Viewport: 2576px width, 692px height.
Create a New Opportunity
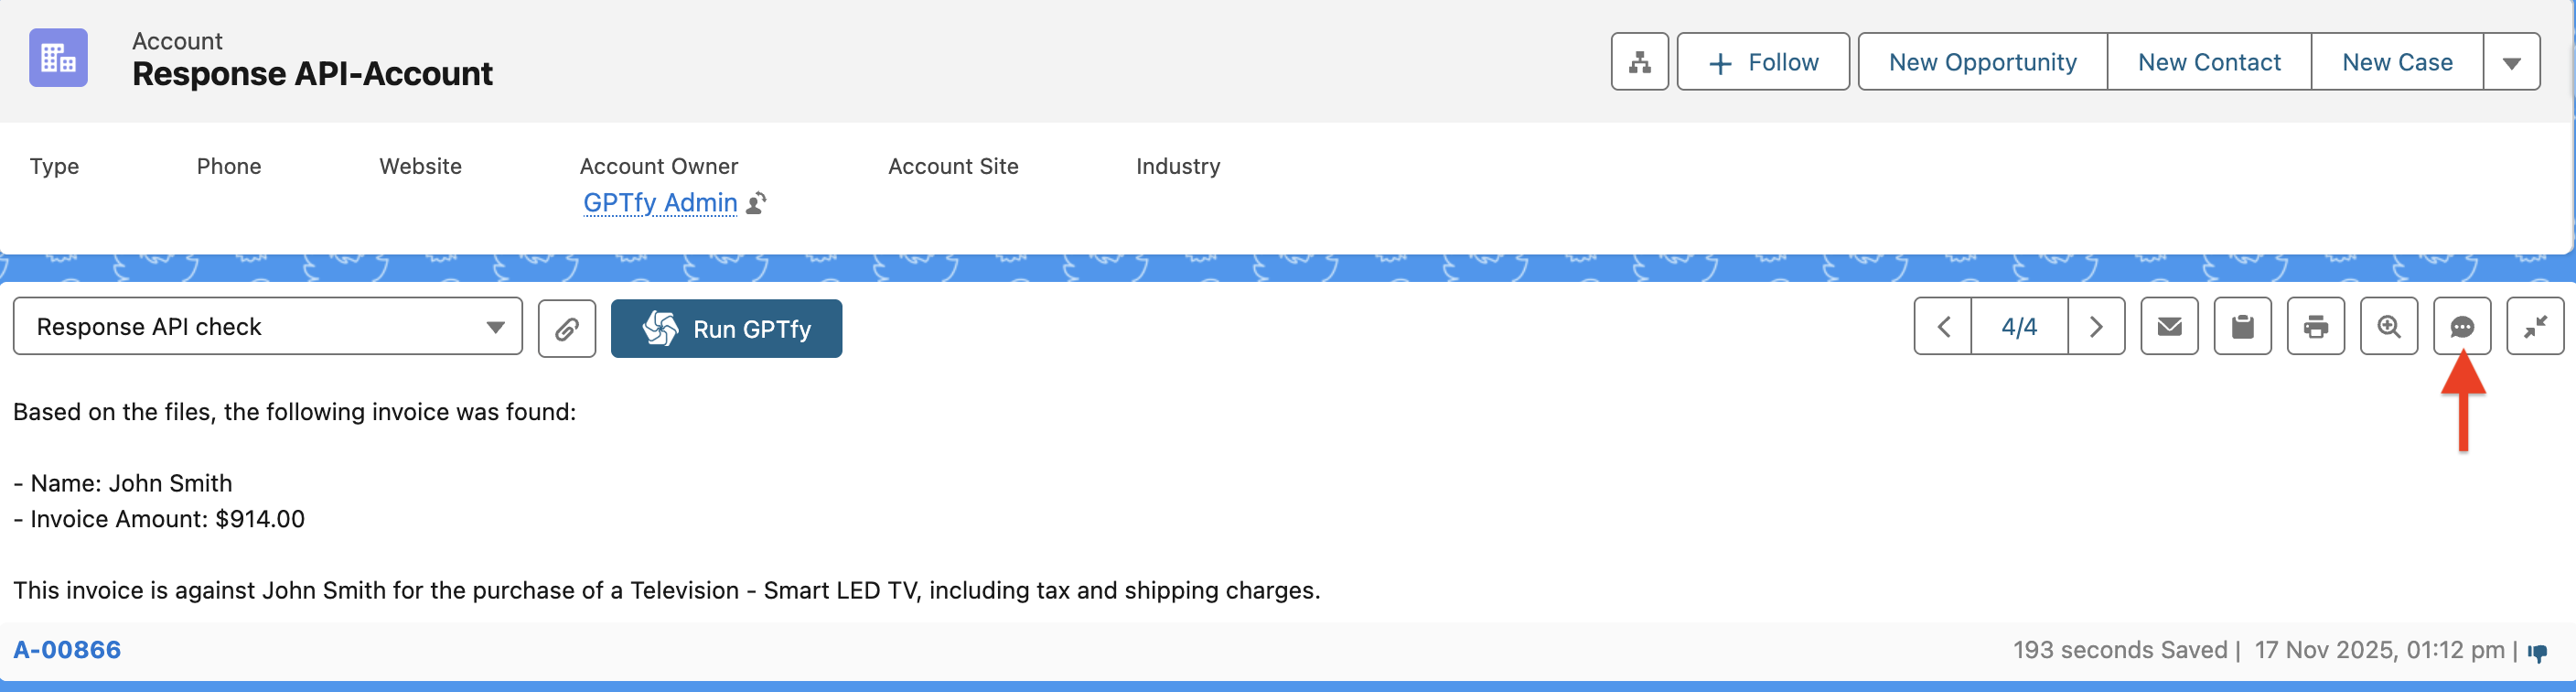pyautogui.click(x=1982, y=62)
